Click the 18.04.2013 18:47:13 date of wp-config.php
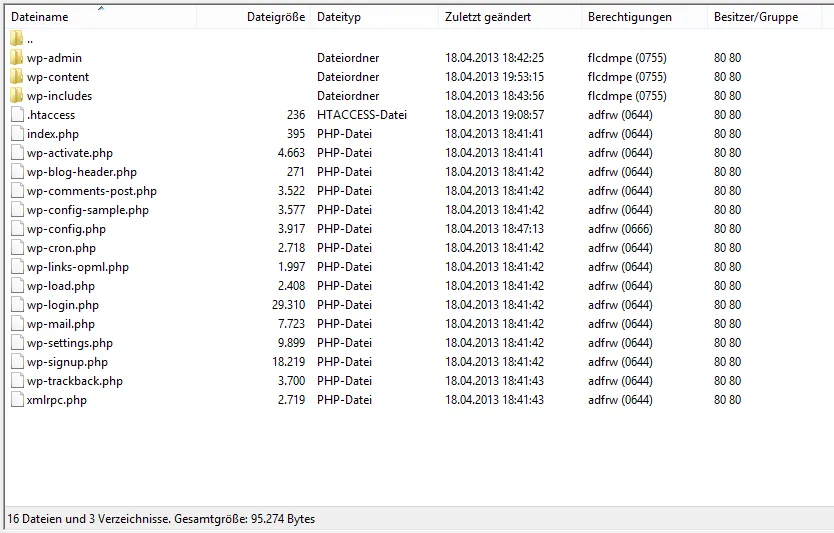 pyautogui.click(x=495, y=229)
